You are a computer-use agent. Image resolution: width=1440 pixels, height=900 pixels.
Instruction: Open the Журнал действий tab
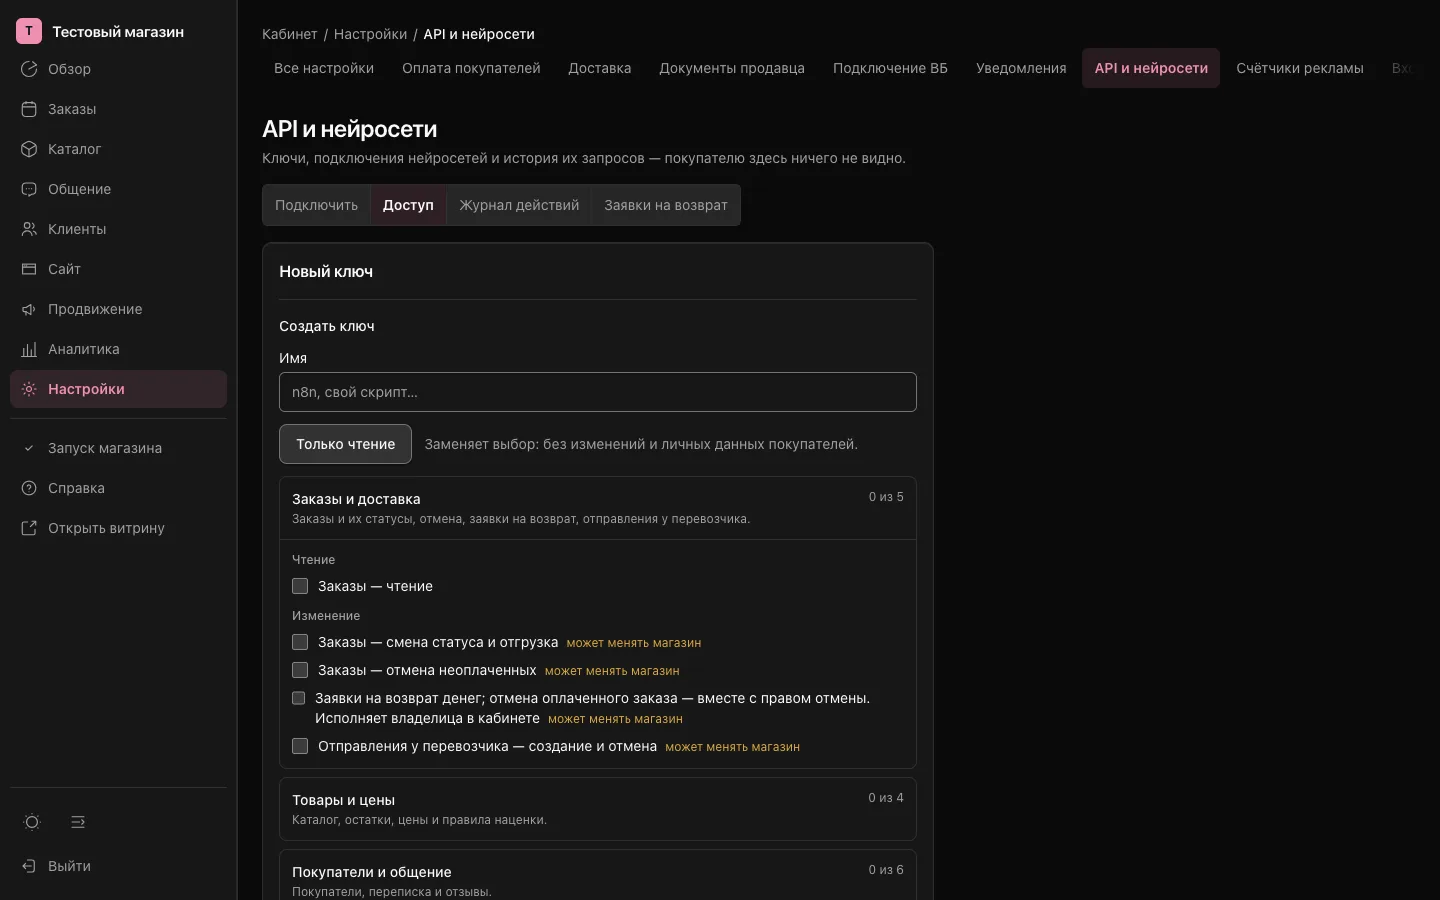coord(519,205)
